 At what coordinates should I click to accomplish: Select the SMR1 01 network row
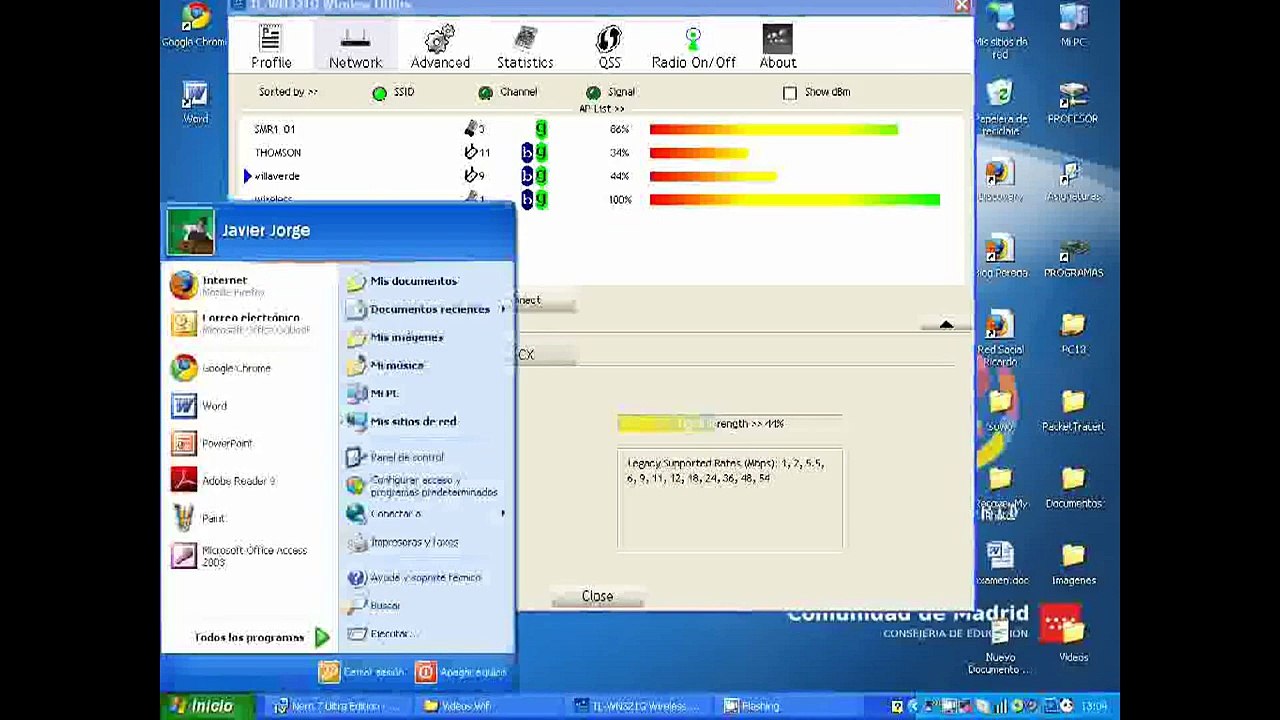point(600,129)
